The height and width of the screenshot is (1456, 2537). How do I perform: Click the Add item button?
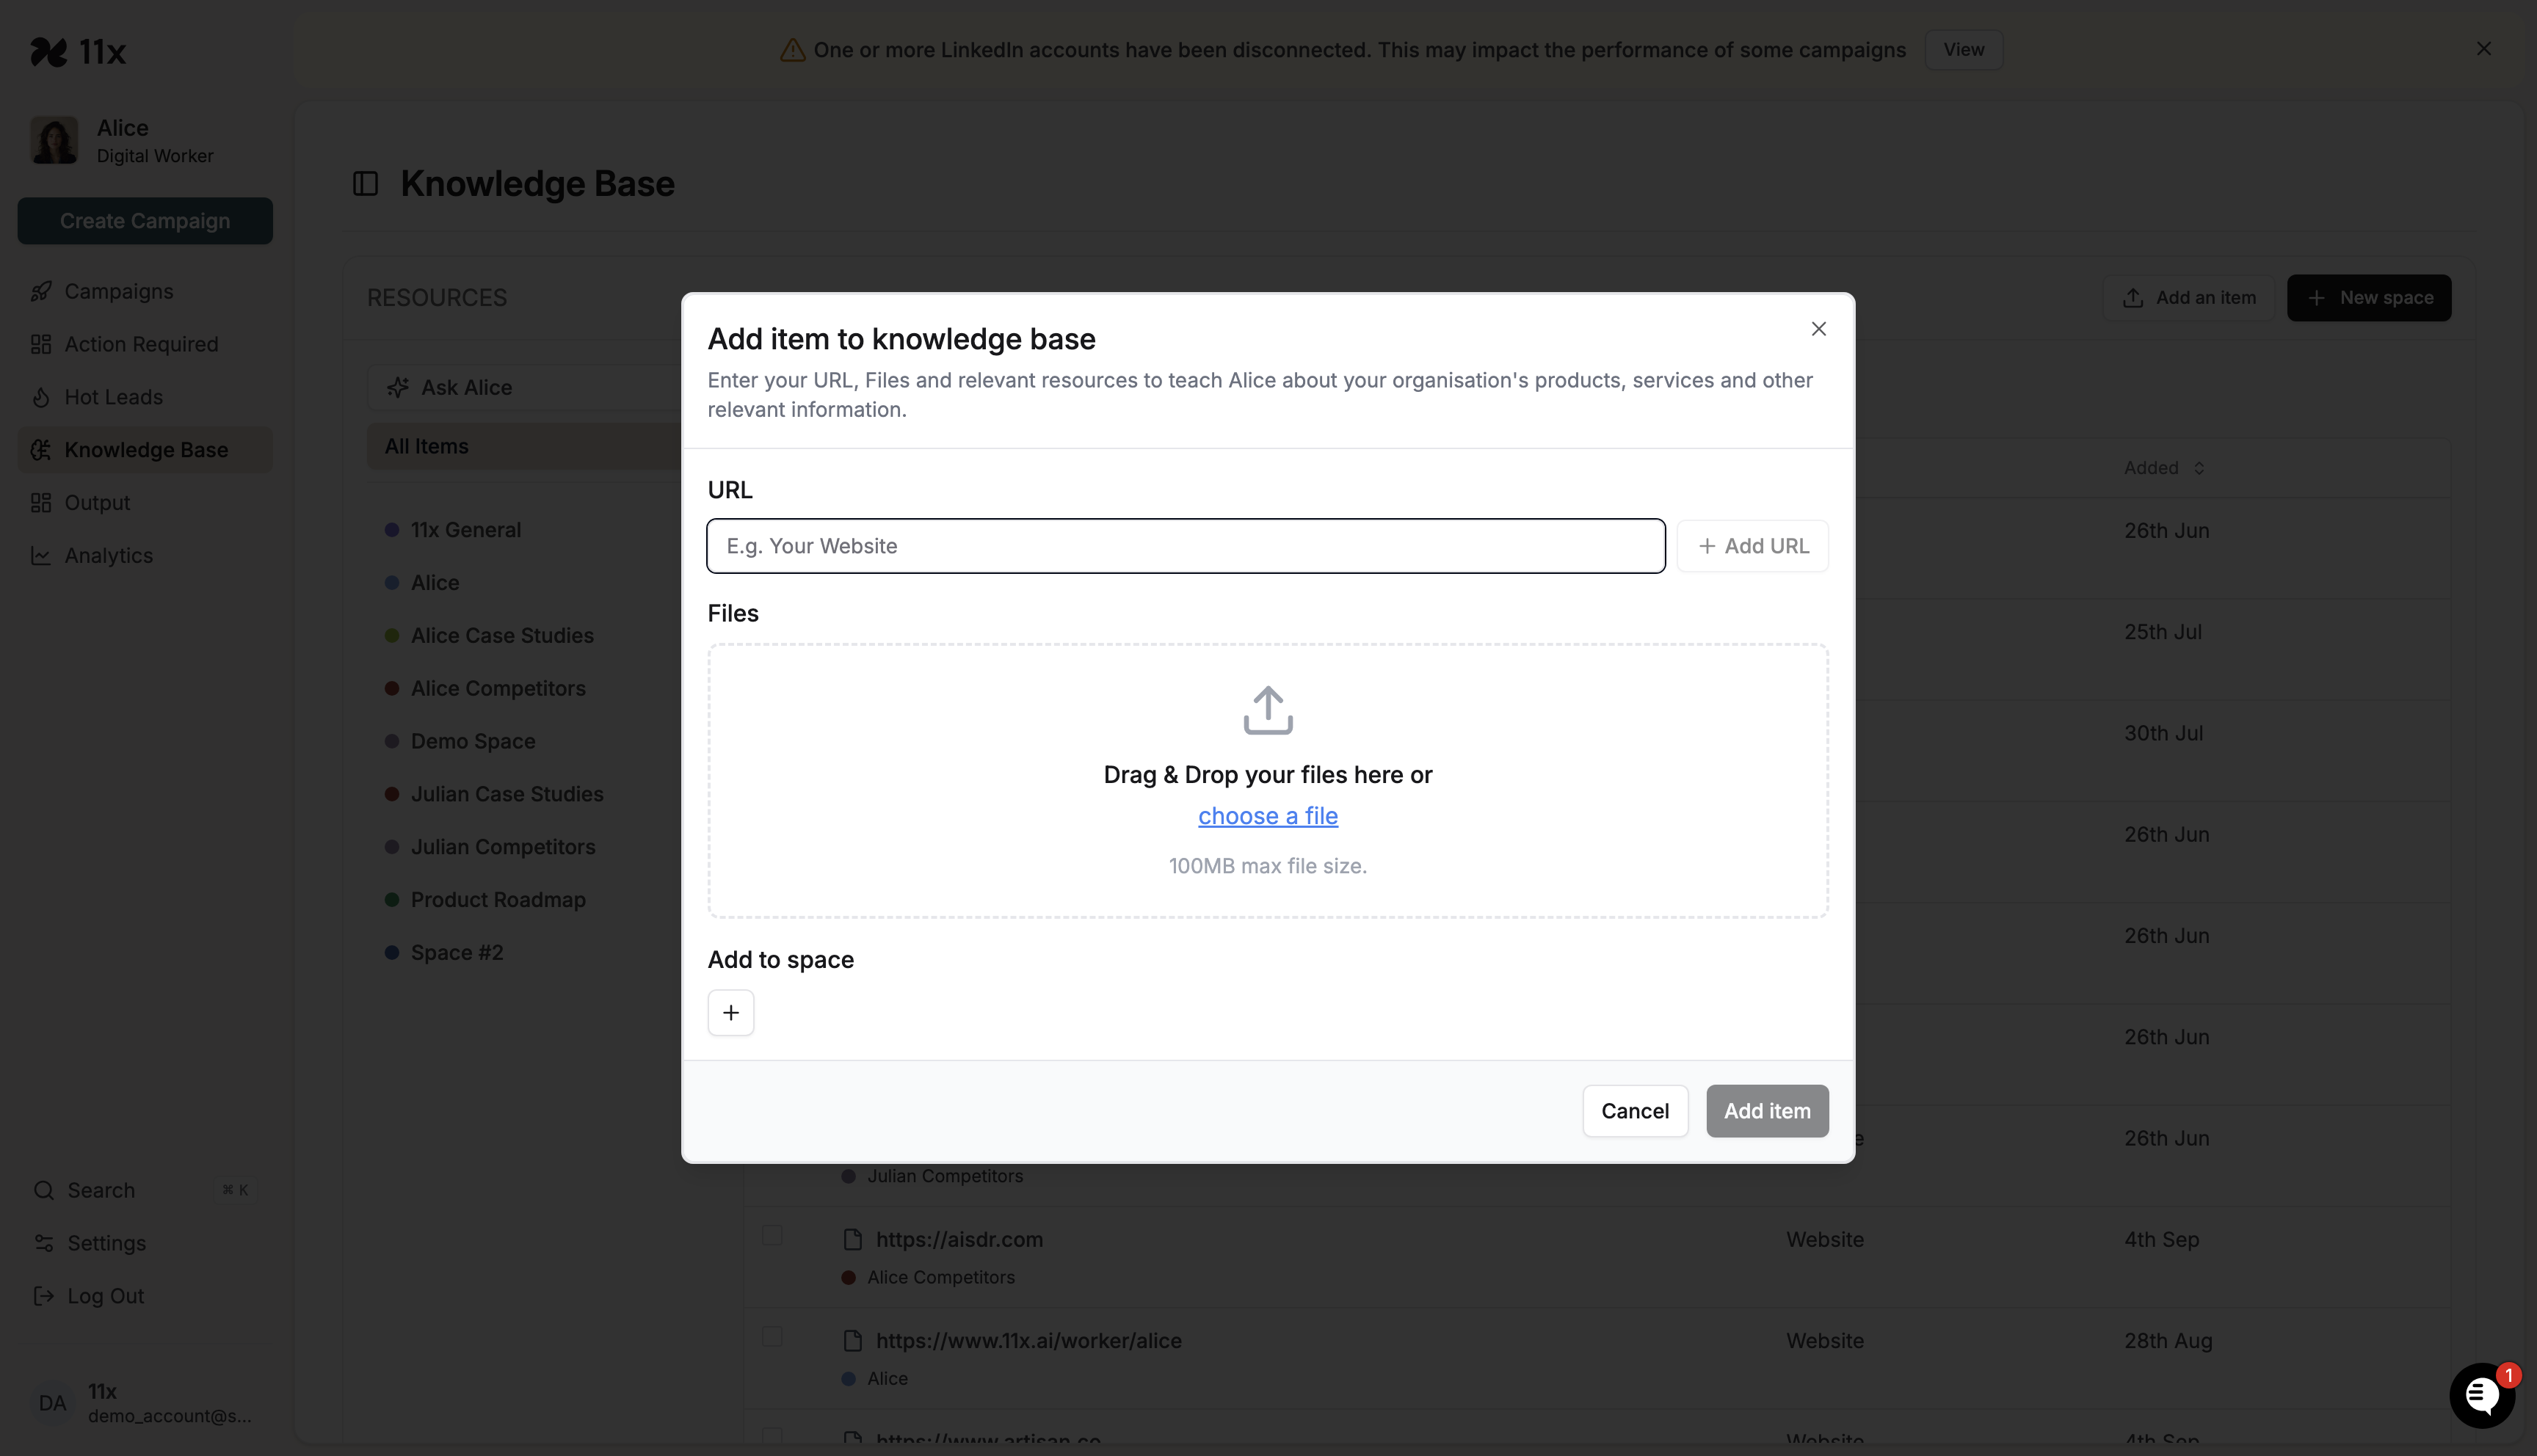[1767, 1111]
